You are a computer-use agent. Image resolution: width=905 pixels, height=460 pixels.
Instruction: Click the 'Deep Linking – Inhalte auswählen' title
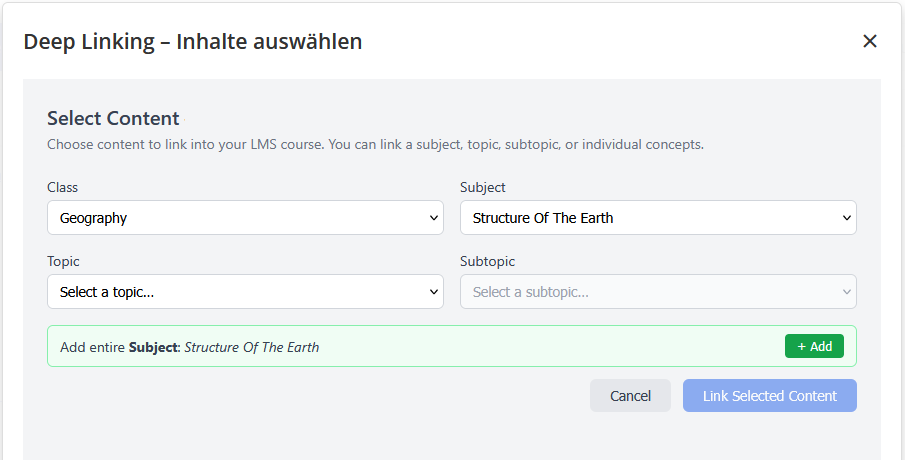pos(193,42)
